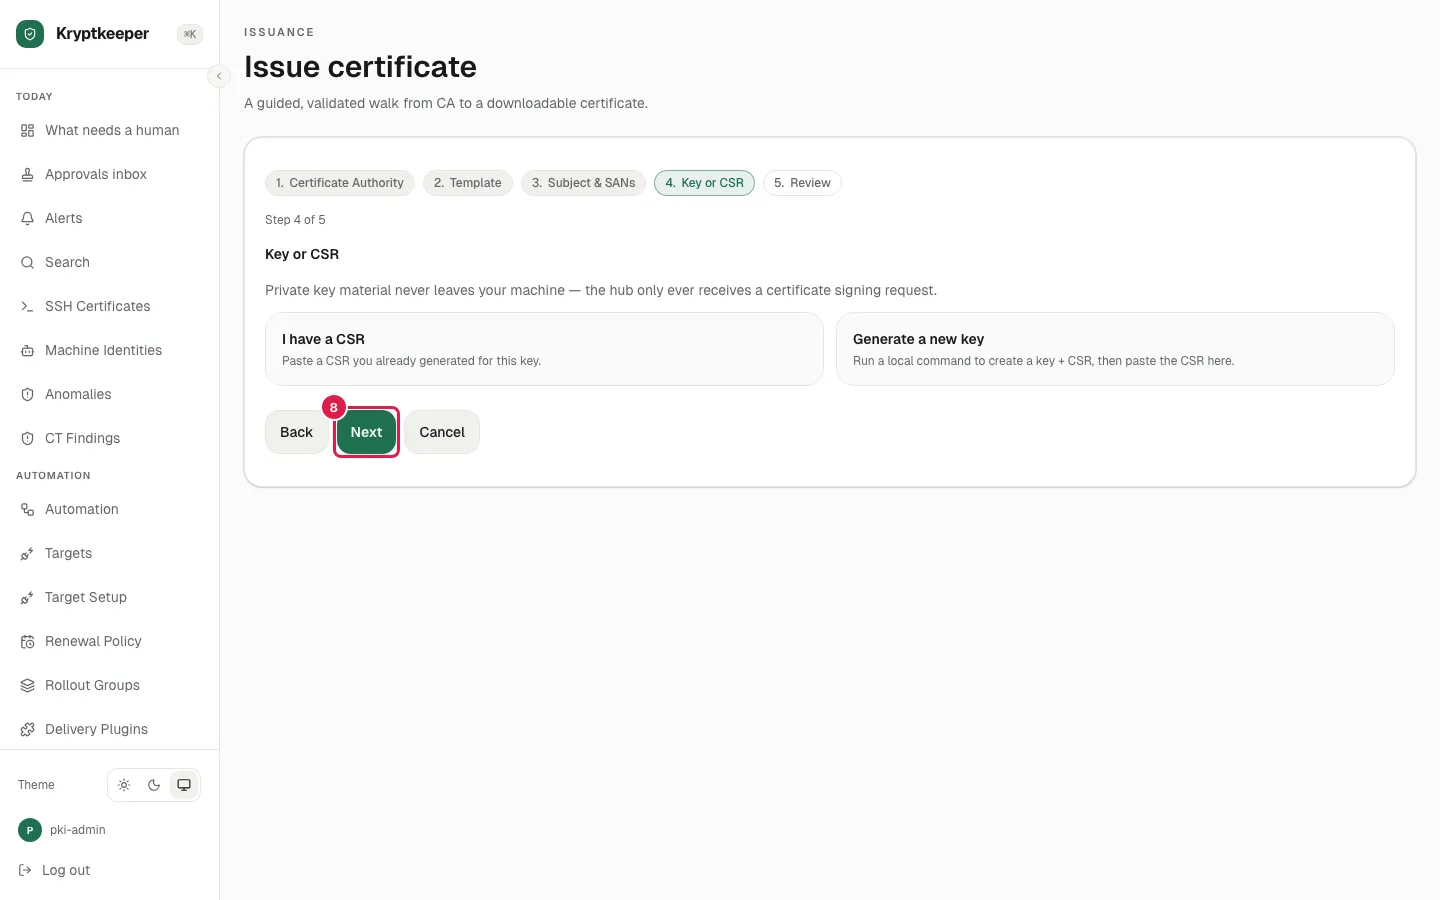
Task: Choose the I have a CSR option
Action: click(544, 349)
